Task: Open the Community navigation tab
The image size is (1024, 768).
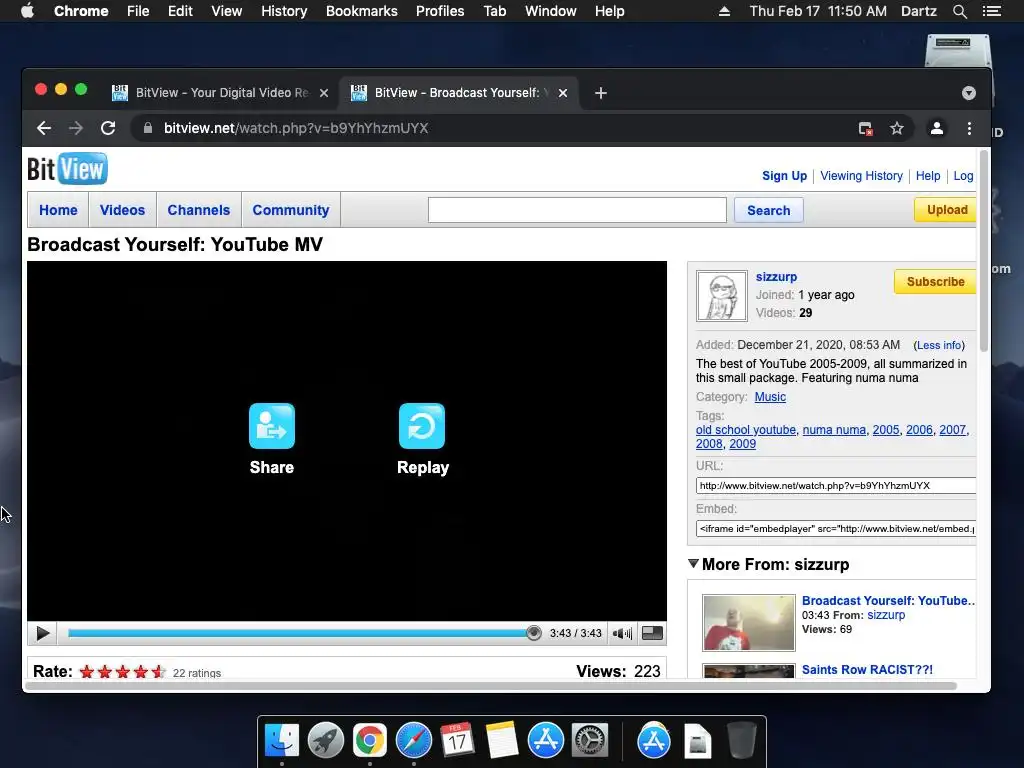Action: tap(291, 210)
